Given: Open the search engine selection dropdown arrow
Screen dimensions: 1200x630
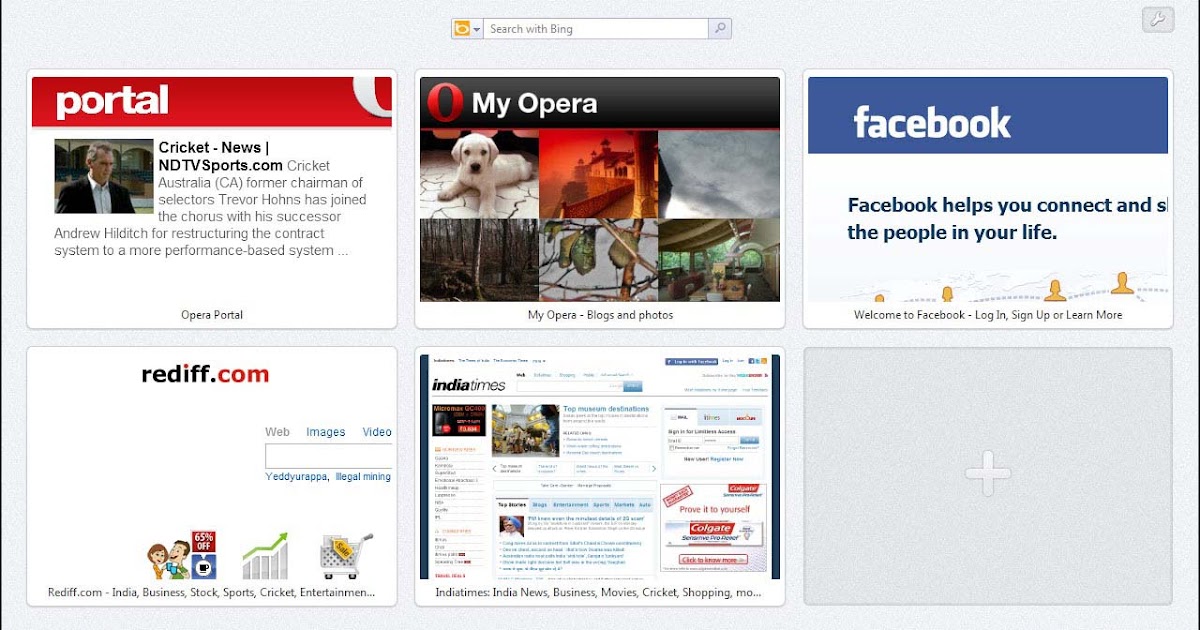Looking at the screenshot, I should click(x=477, y=28).
